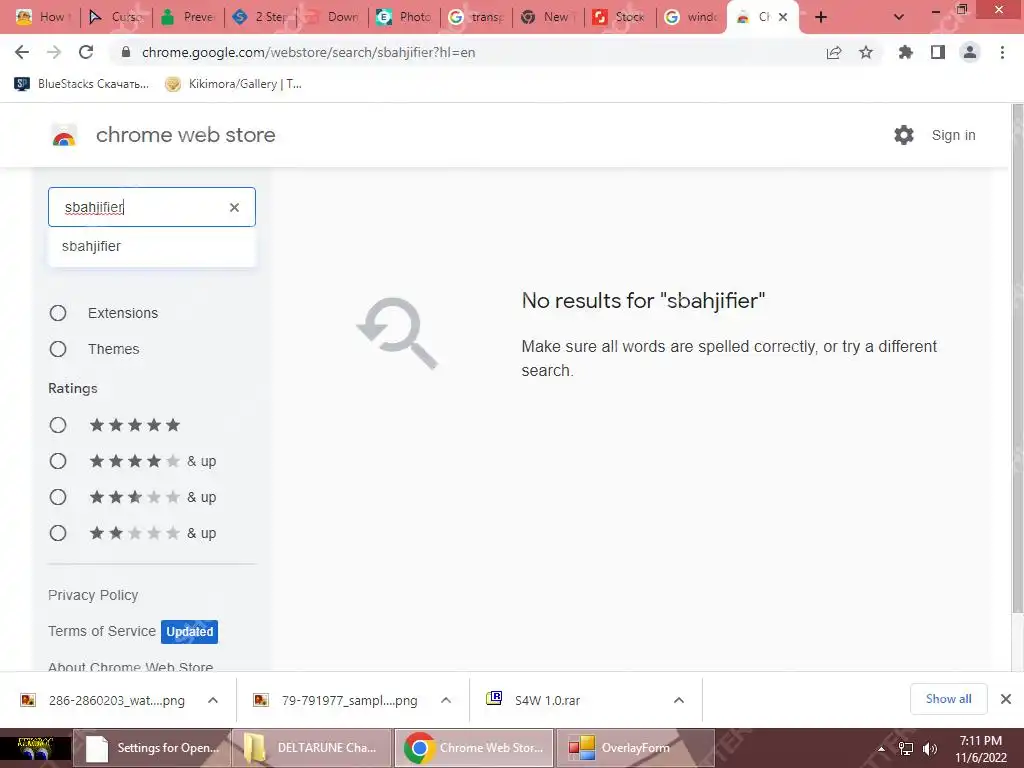Click the address bar URL
The height and width of the screenshot is (768, 1024).
308,52
